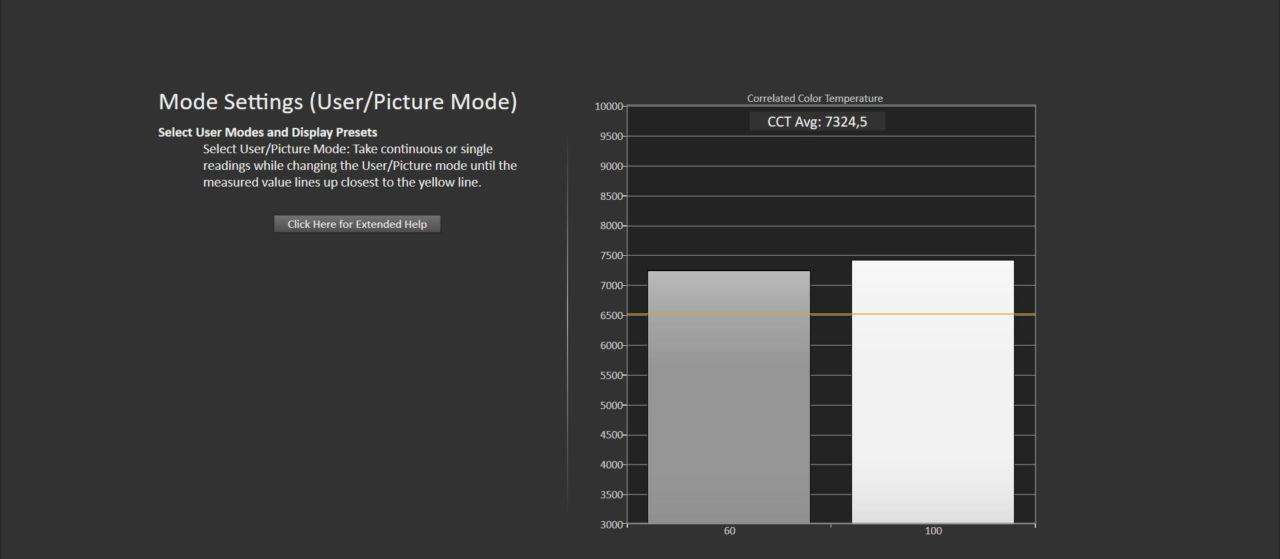Click the CCT Avg: 7324,5 readout
Viewport: 1280px width, 559px height.
817,121
